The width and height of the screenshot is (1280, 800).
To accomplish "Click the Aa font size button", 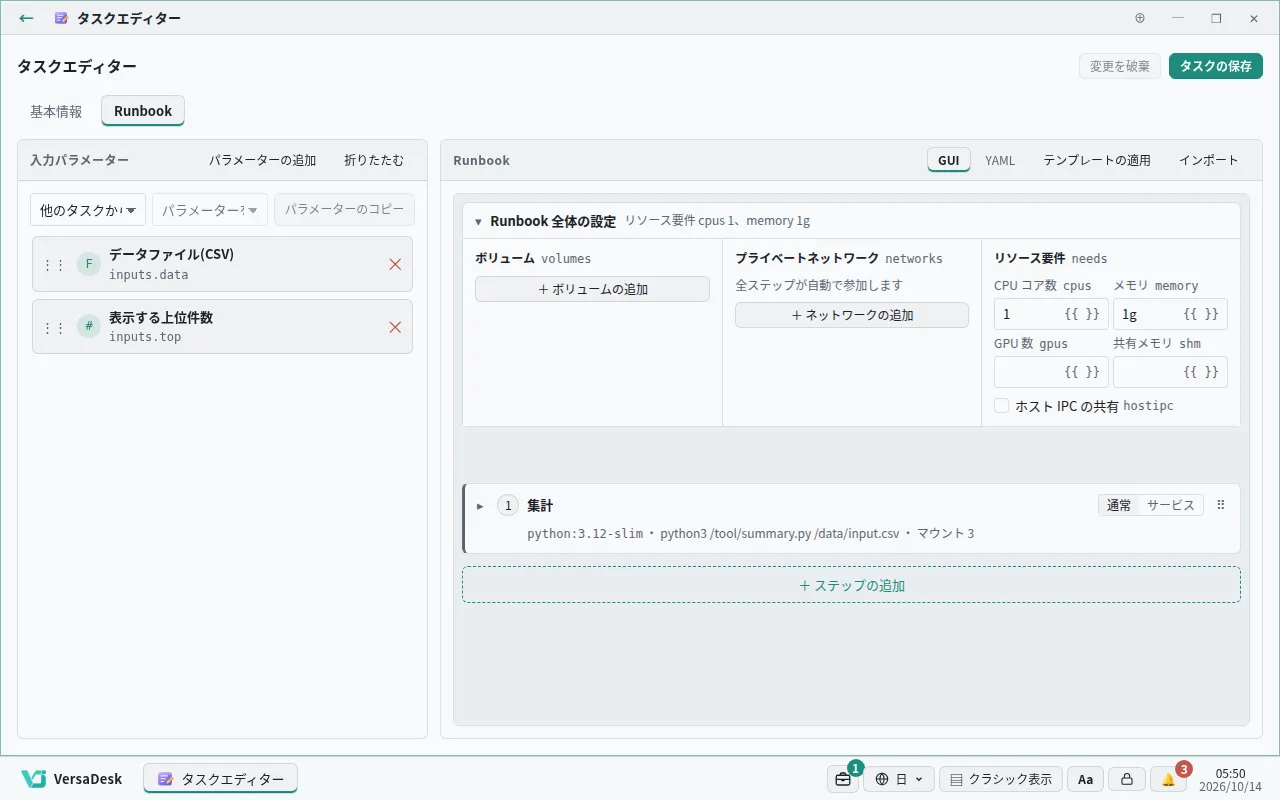I will (x=1085, y=779).
